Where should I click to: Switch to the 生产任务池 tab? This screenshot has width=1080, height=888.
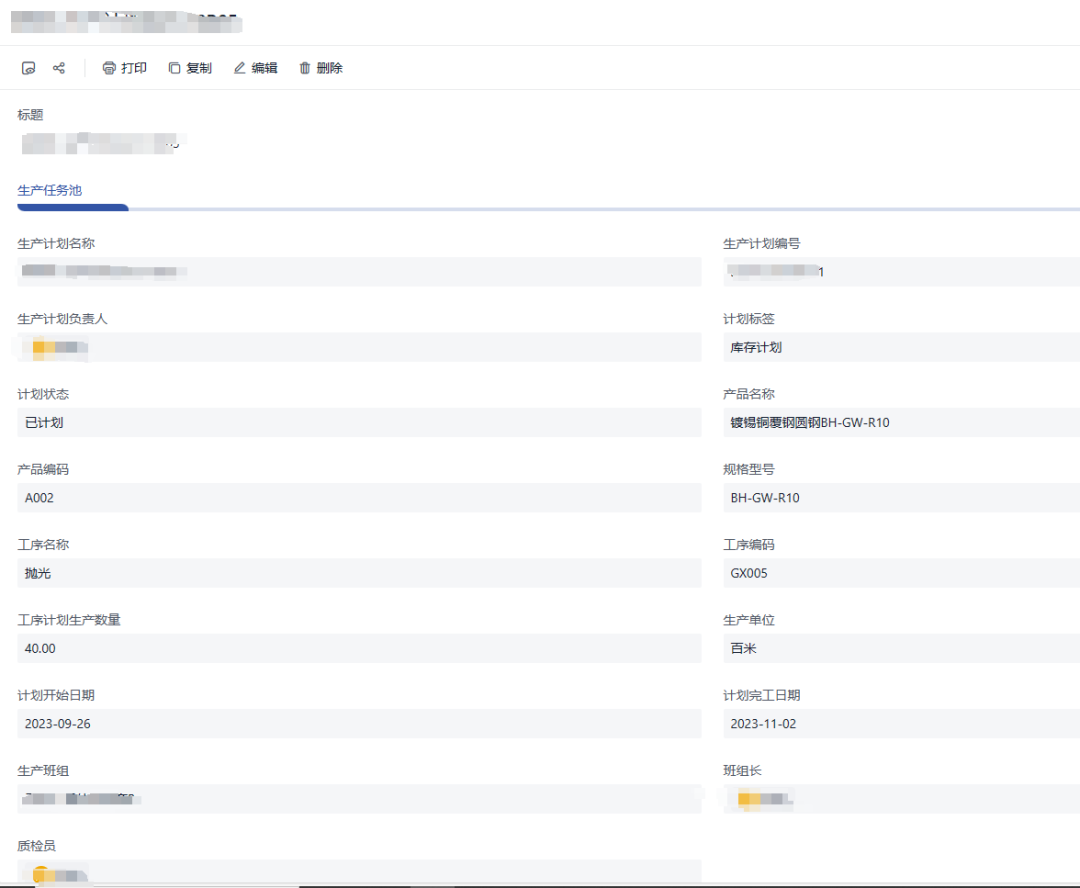(x=50, y=190)
